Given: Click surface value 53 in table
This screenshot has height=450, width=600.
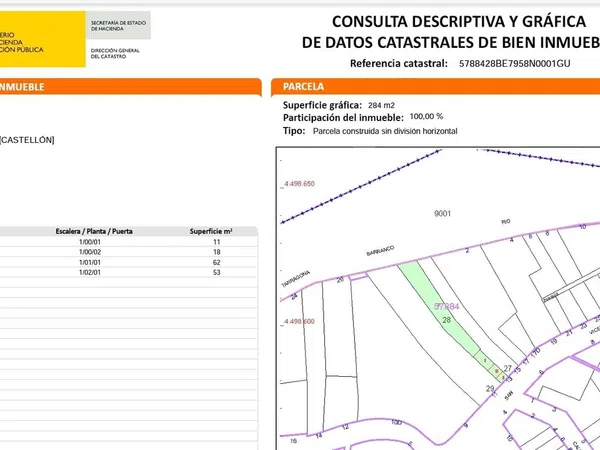Looking at the screenshot, I should [217, 272].
